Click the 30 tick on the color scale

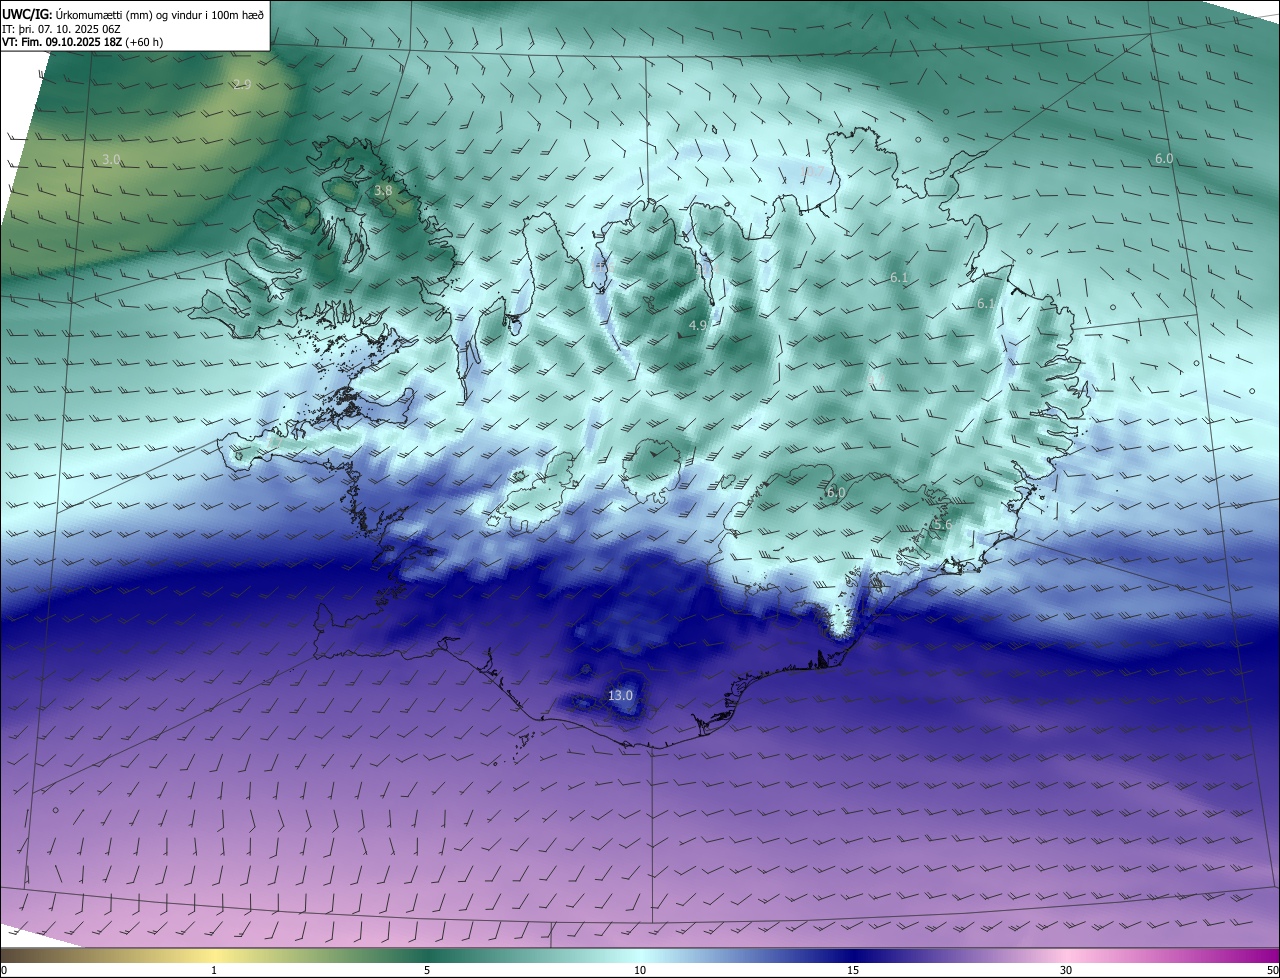click(1066, 970)
